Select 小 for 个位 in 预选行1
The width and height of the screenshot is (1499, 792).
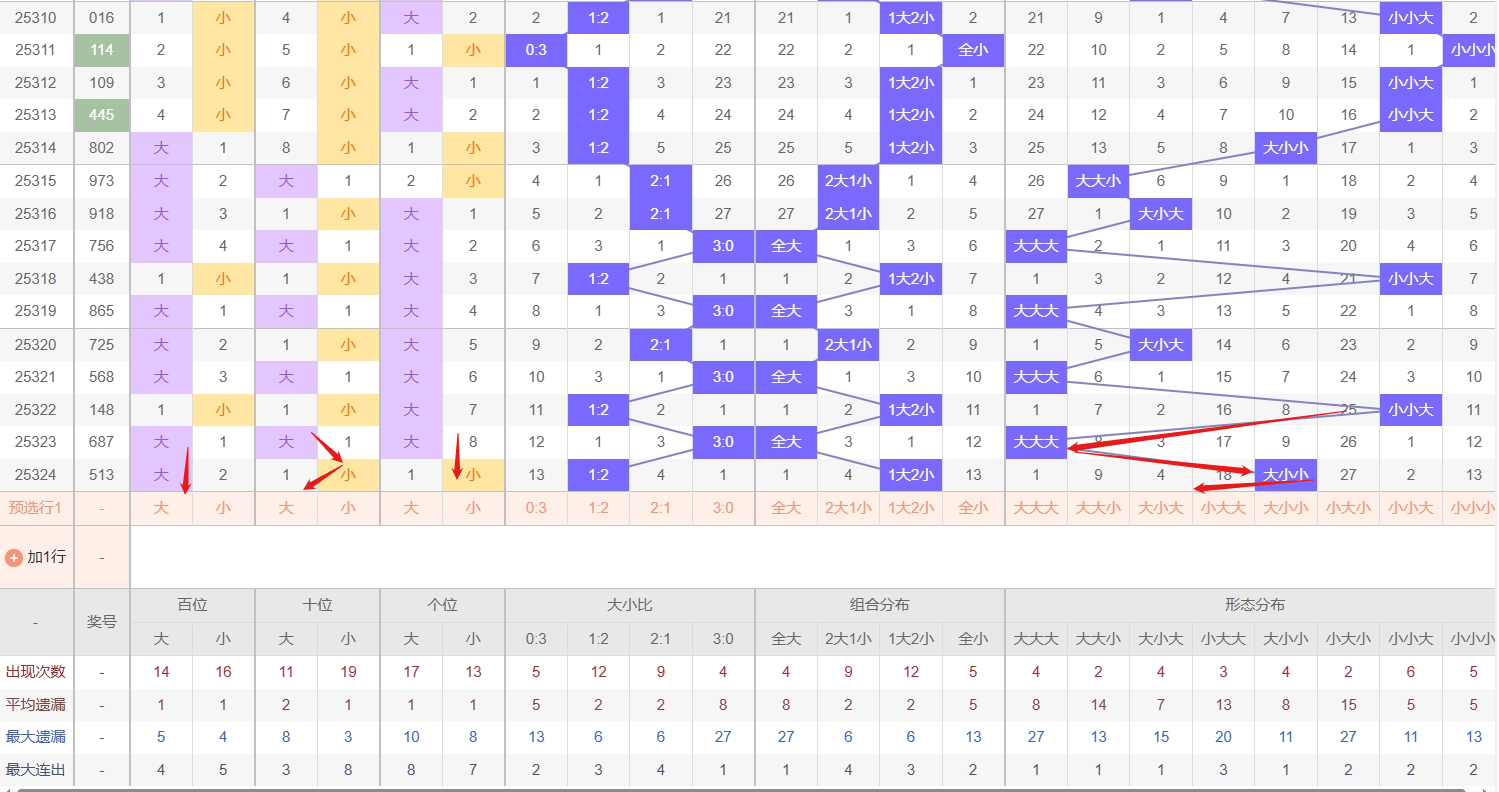473,508
